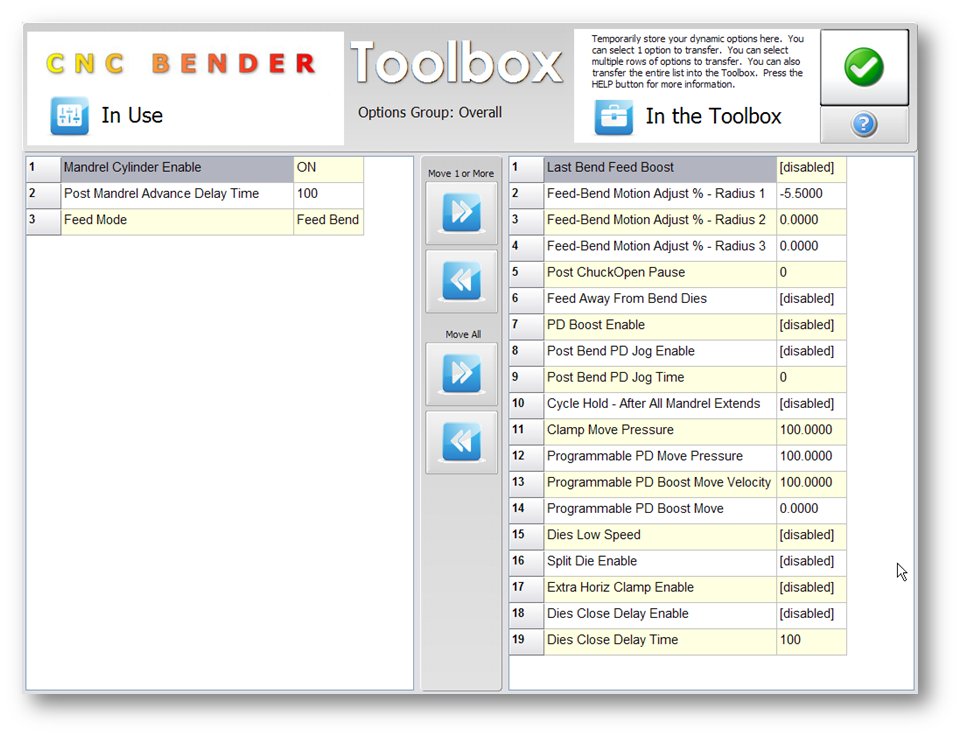960x736 pixels.
Task: Click the green checkmark confirm button
Action: pos(864,67)
